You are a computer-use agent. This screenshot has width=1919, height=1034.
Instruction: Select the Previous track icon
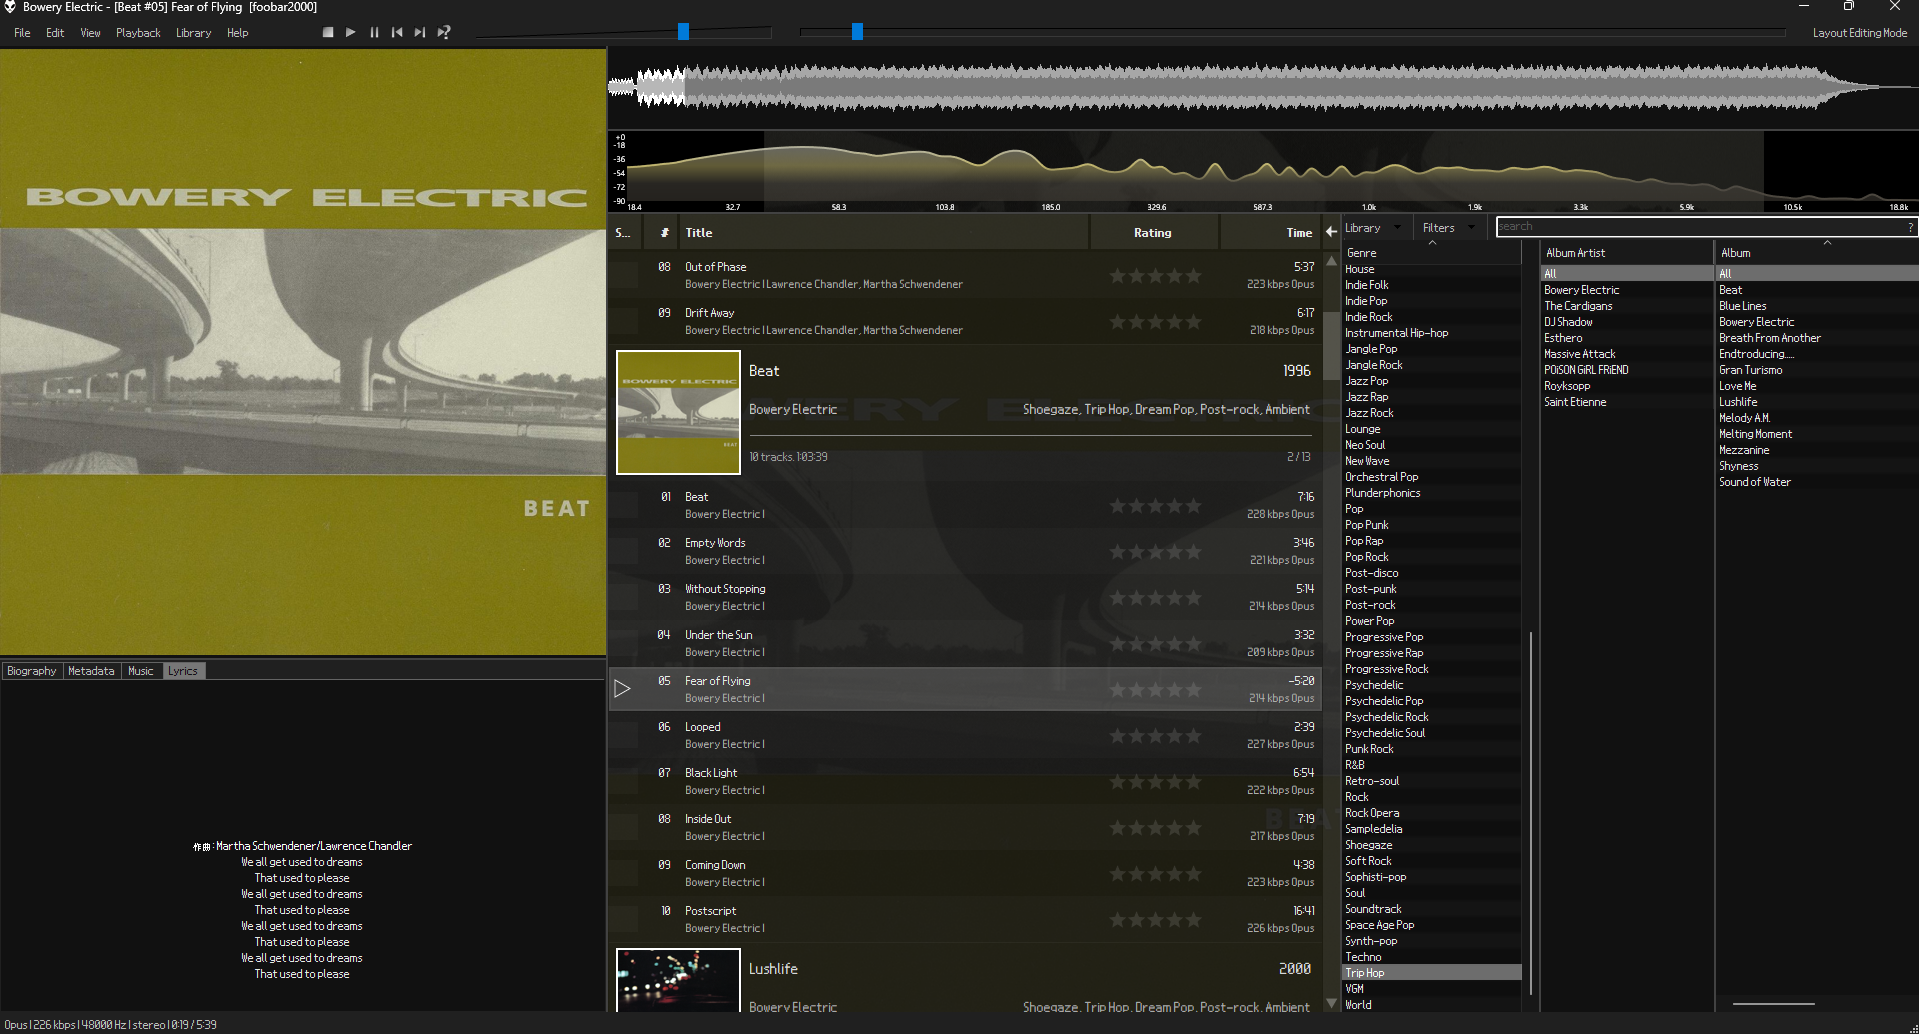point(396,31)
